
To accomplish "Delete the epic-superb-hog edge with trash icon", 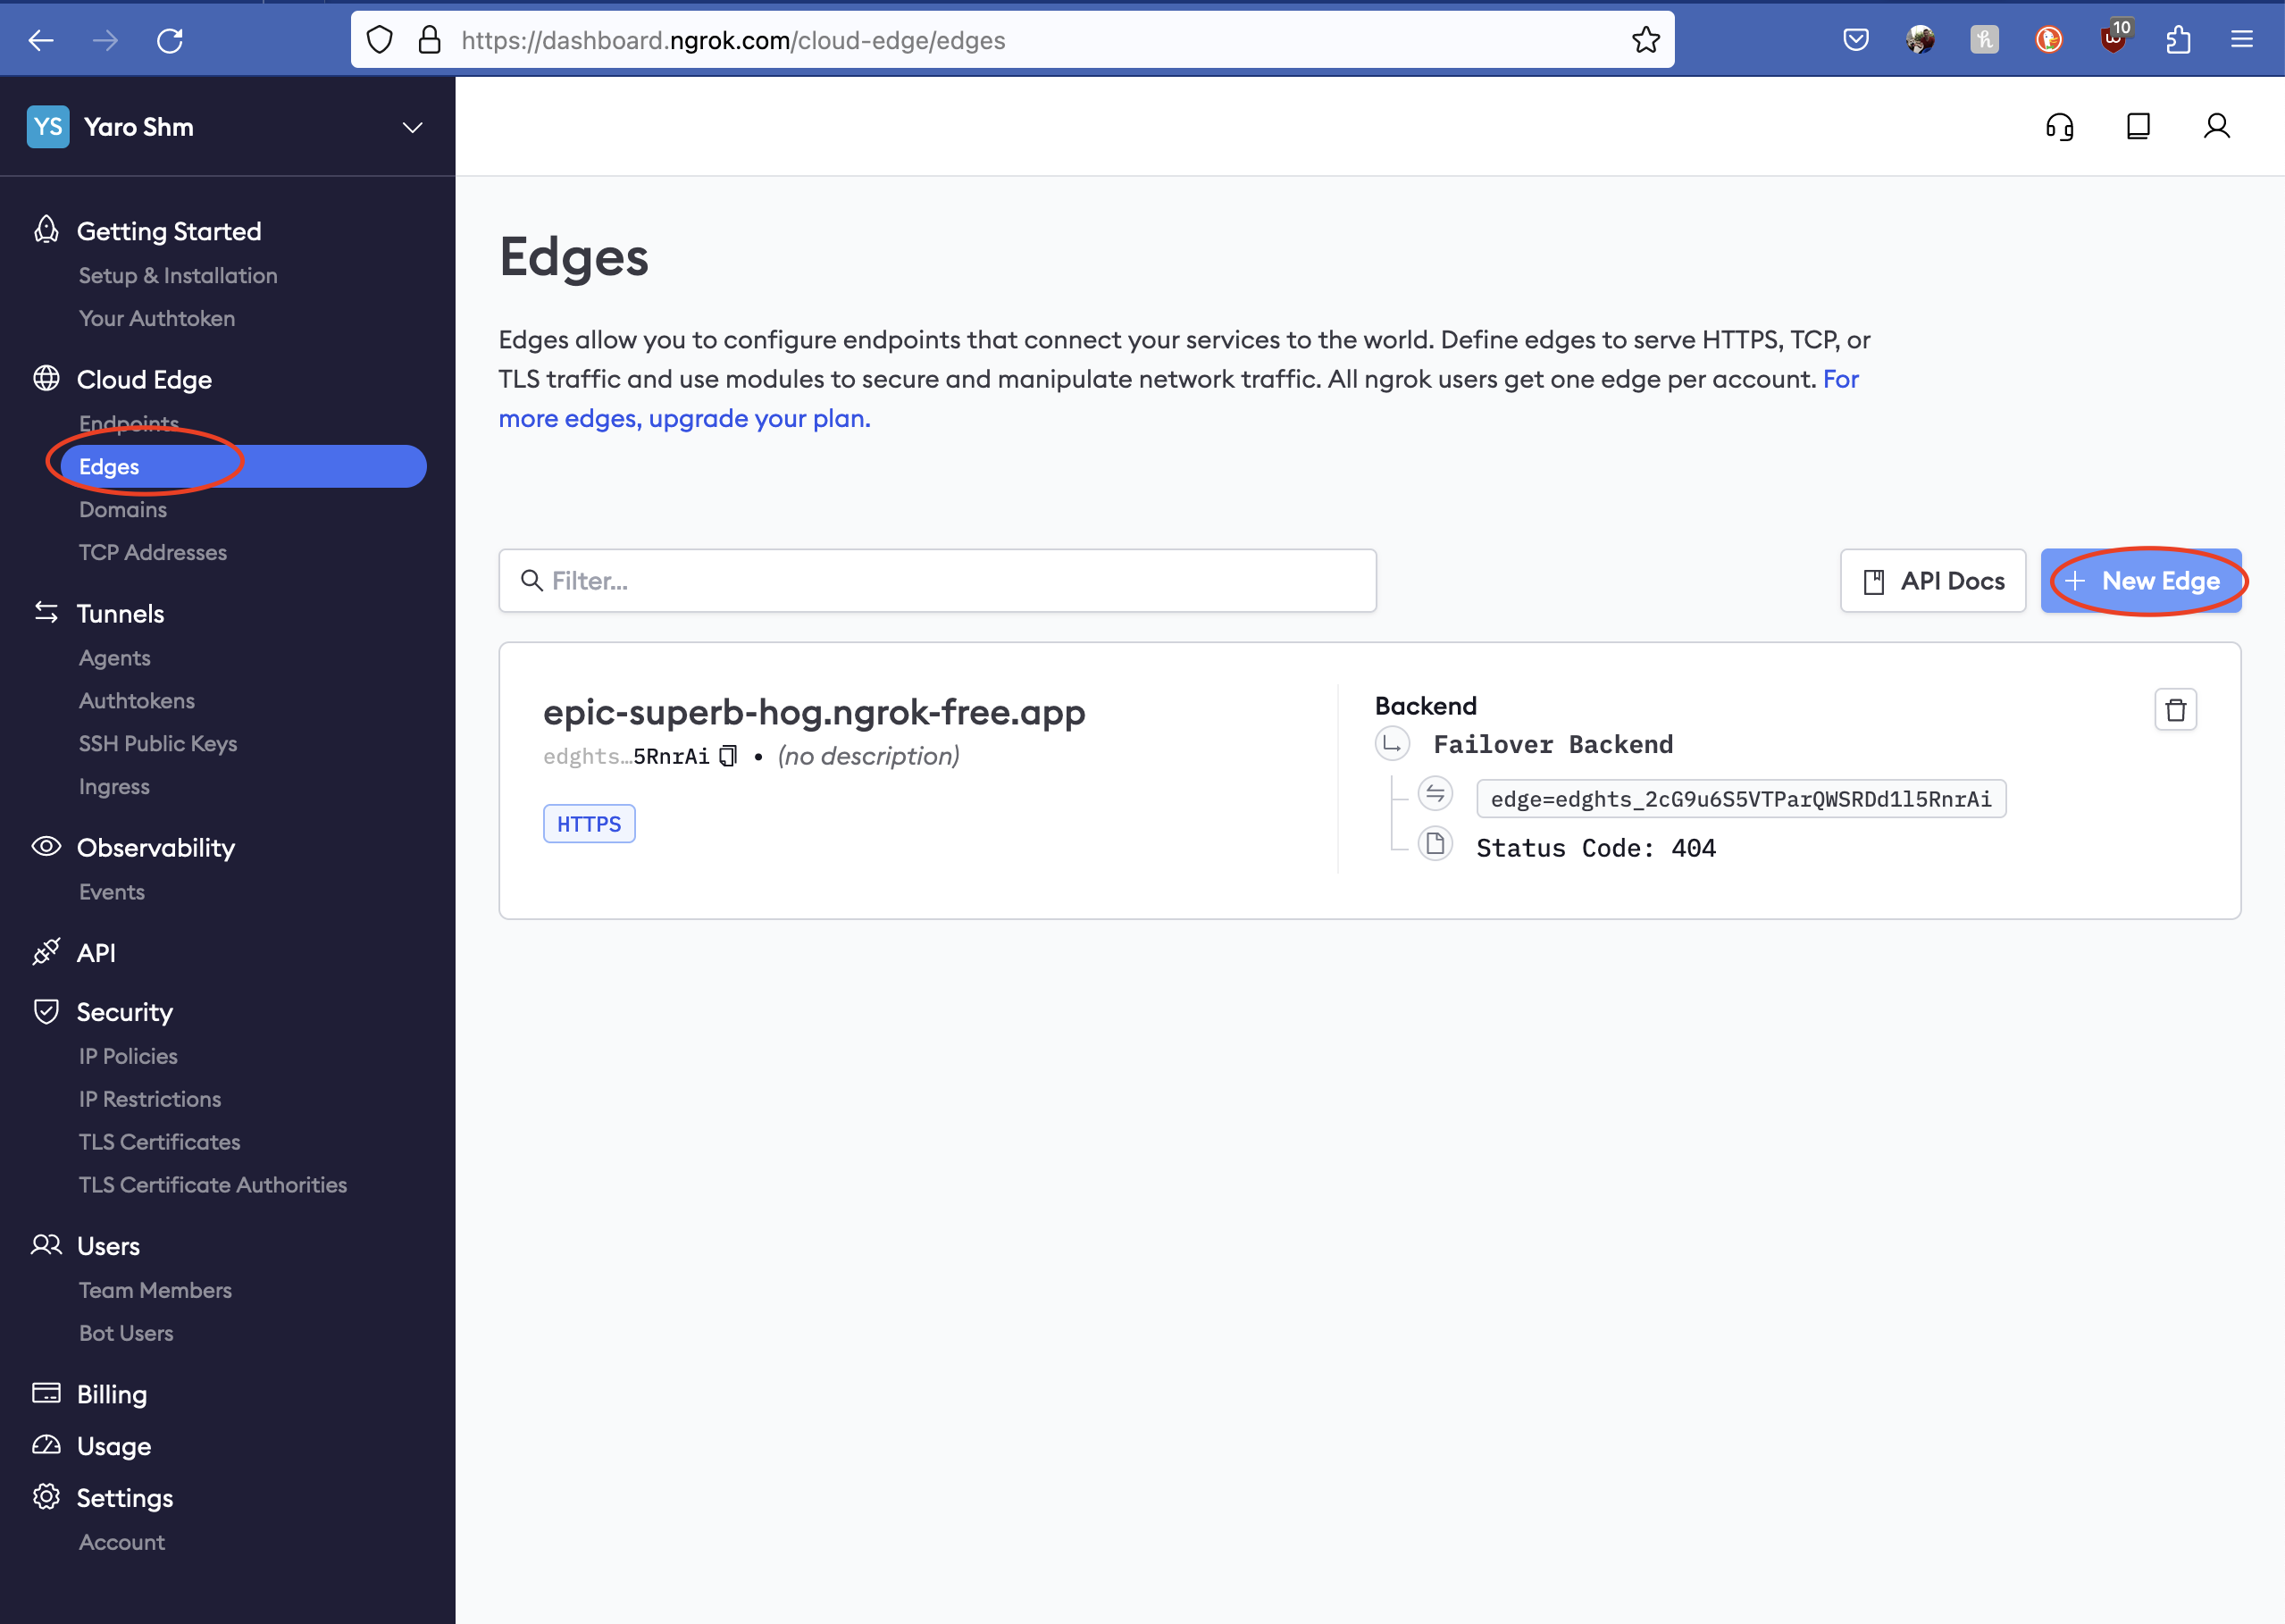I will coord(2175,710).
